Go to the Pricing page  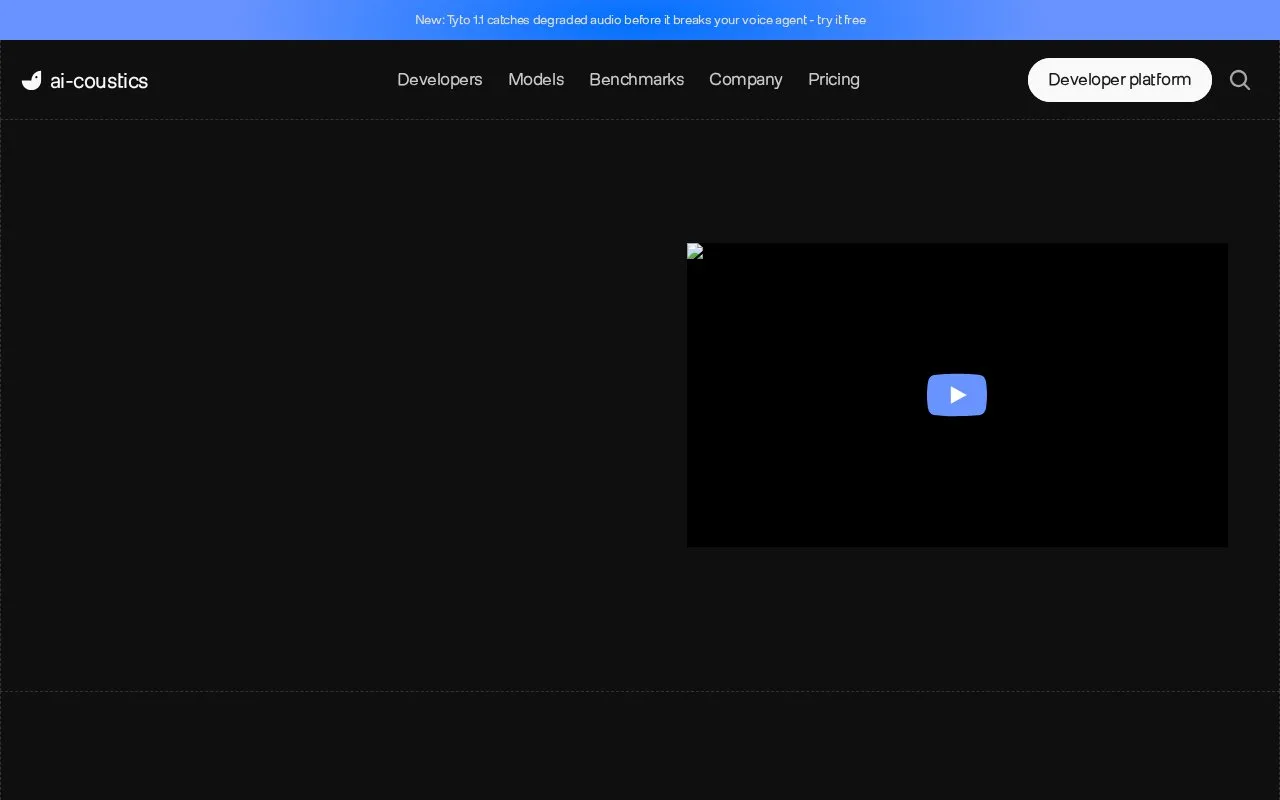point(834,79)
